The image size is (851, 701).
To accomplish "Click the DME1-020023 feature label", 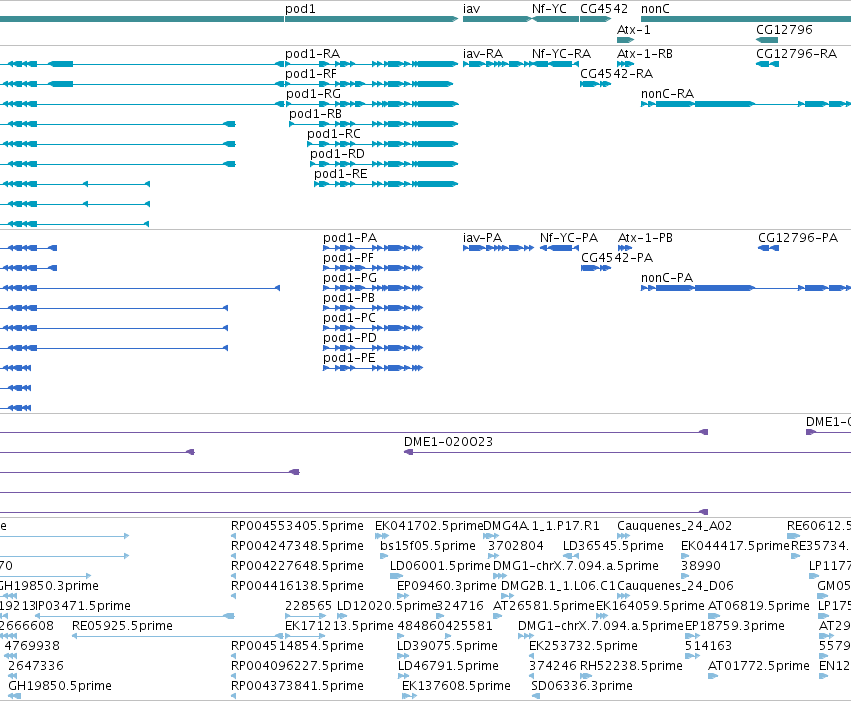I will click(x=448, y=442).
